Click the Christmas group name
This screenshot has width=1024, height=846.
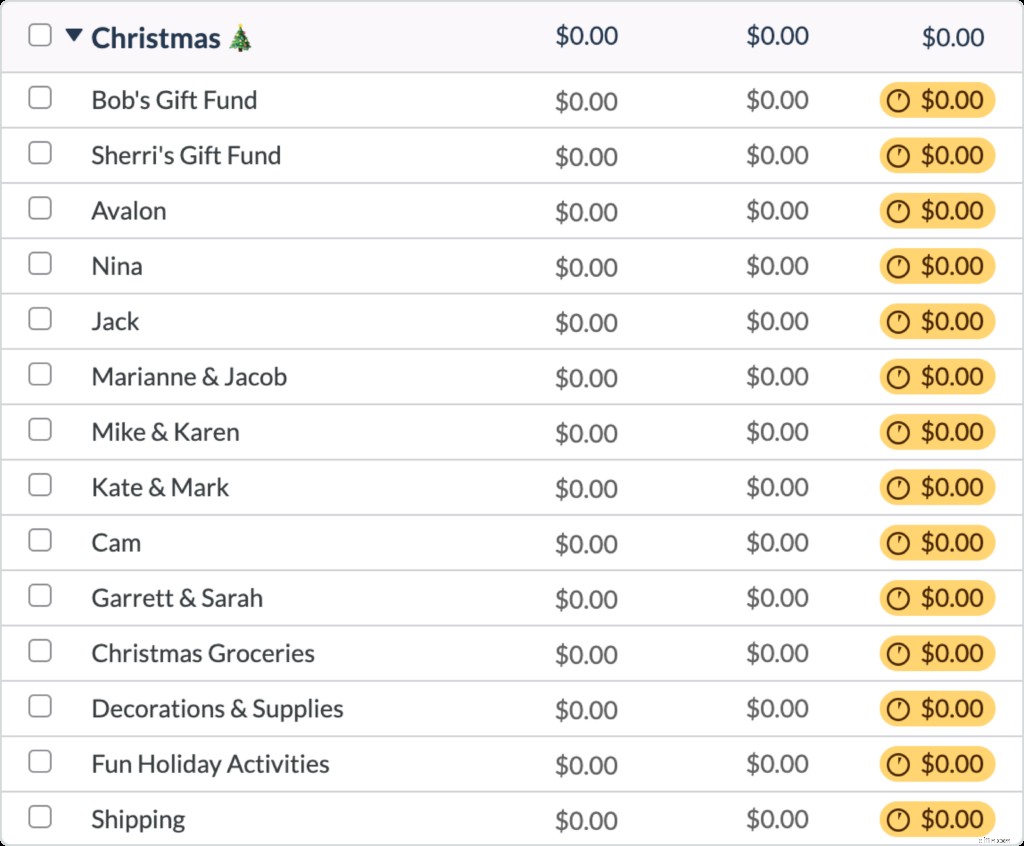(156, 38)
